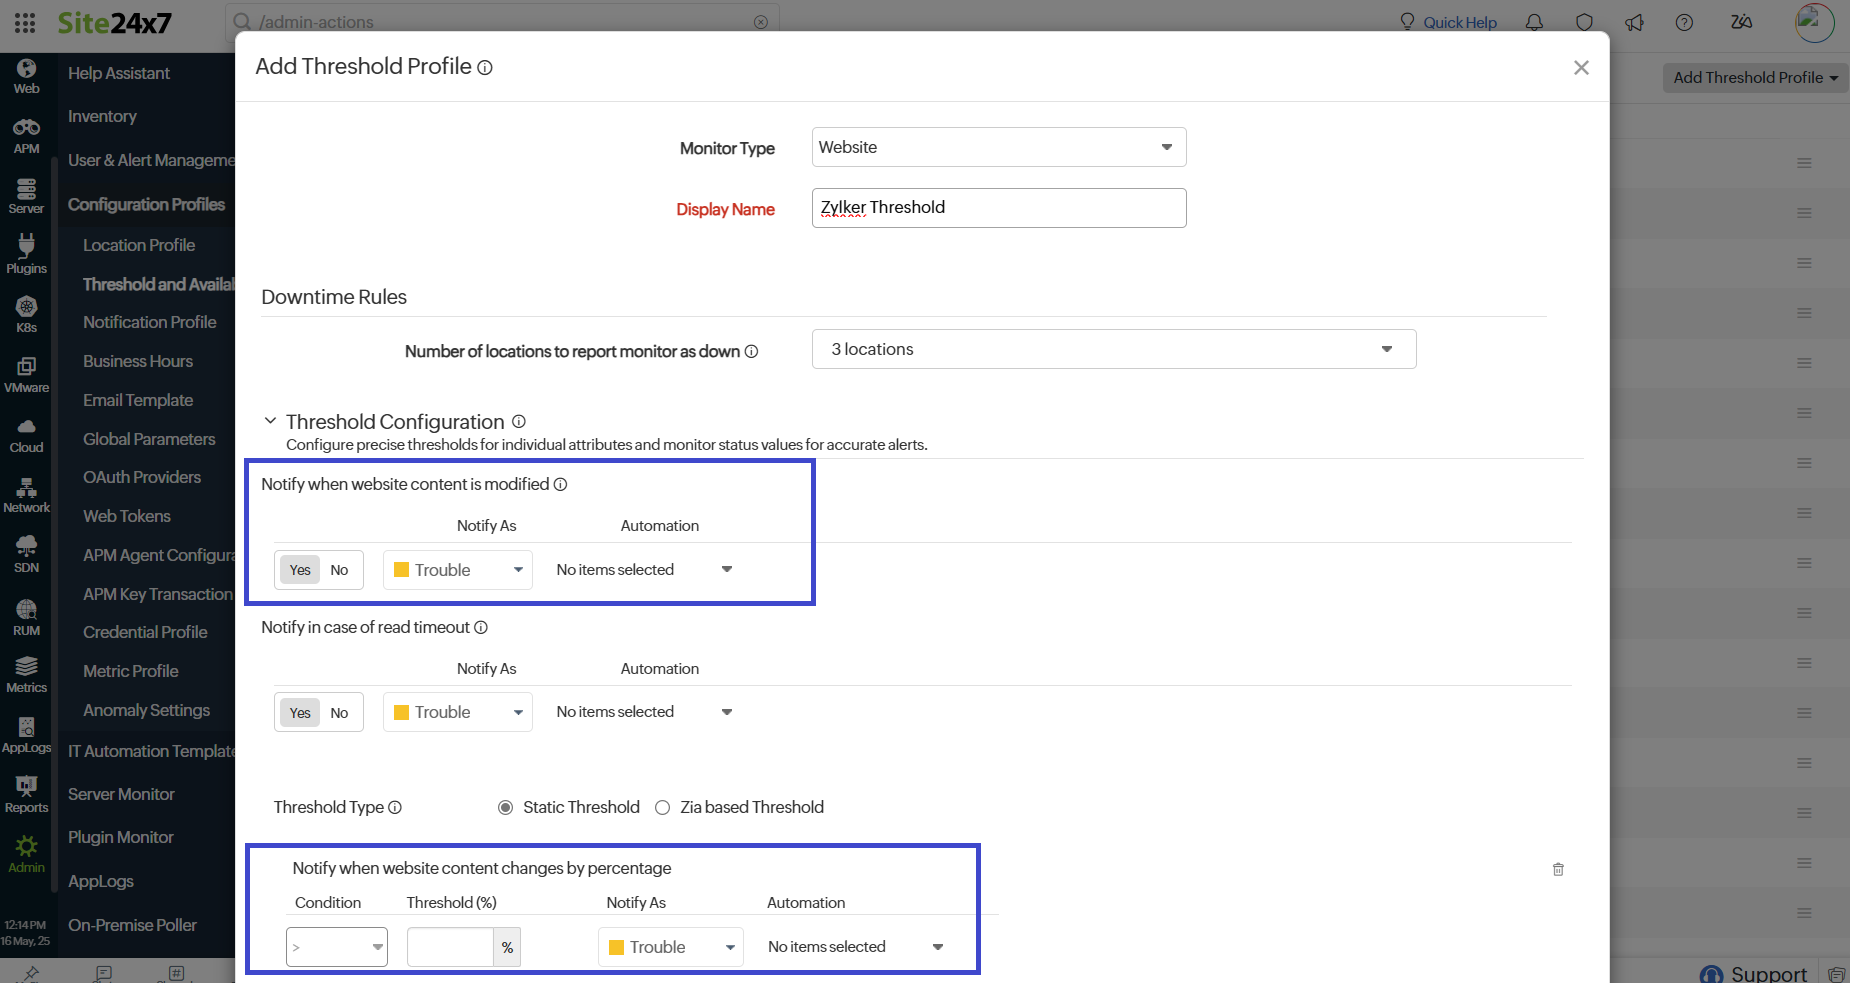
Task: Open Inventory menu item
Action: point(102,116)
